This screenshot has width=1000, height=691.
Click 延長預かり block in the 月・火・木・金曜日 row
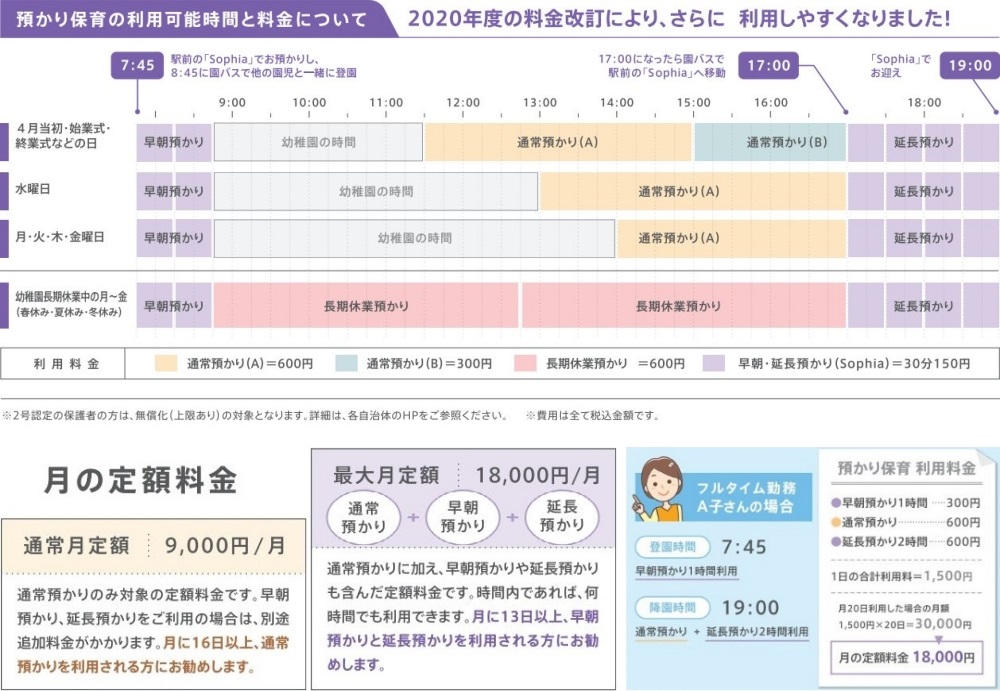coord(923,238)
